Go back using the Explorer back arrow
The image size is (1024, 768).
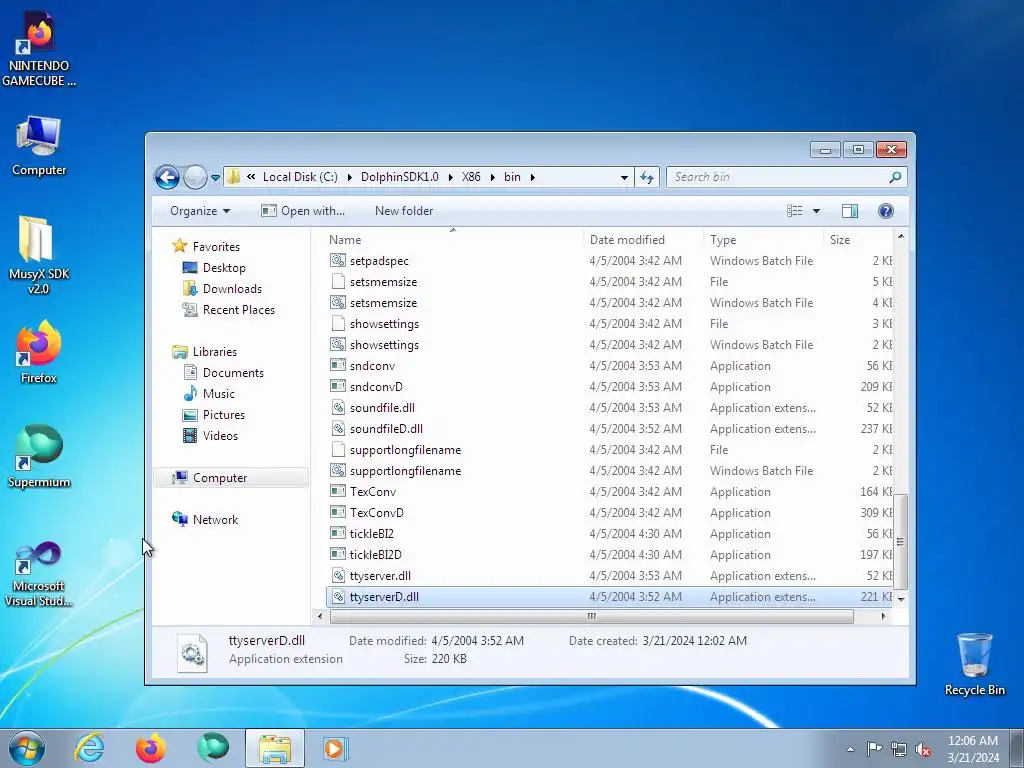point(167,177)
